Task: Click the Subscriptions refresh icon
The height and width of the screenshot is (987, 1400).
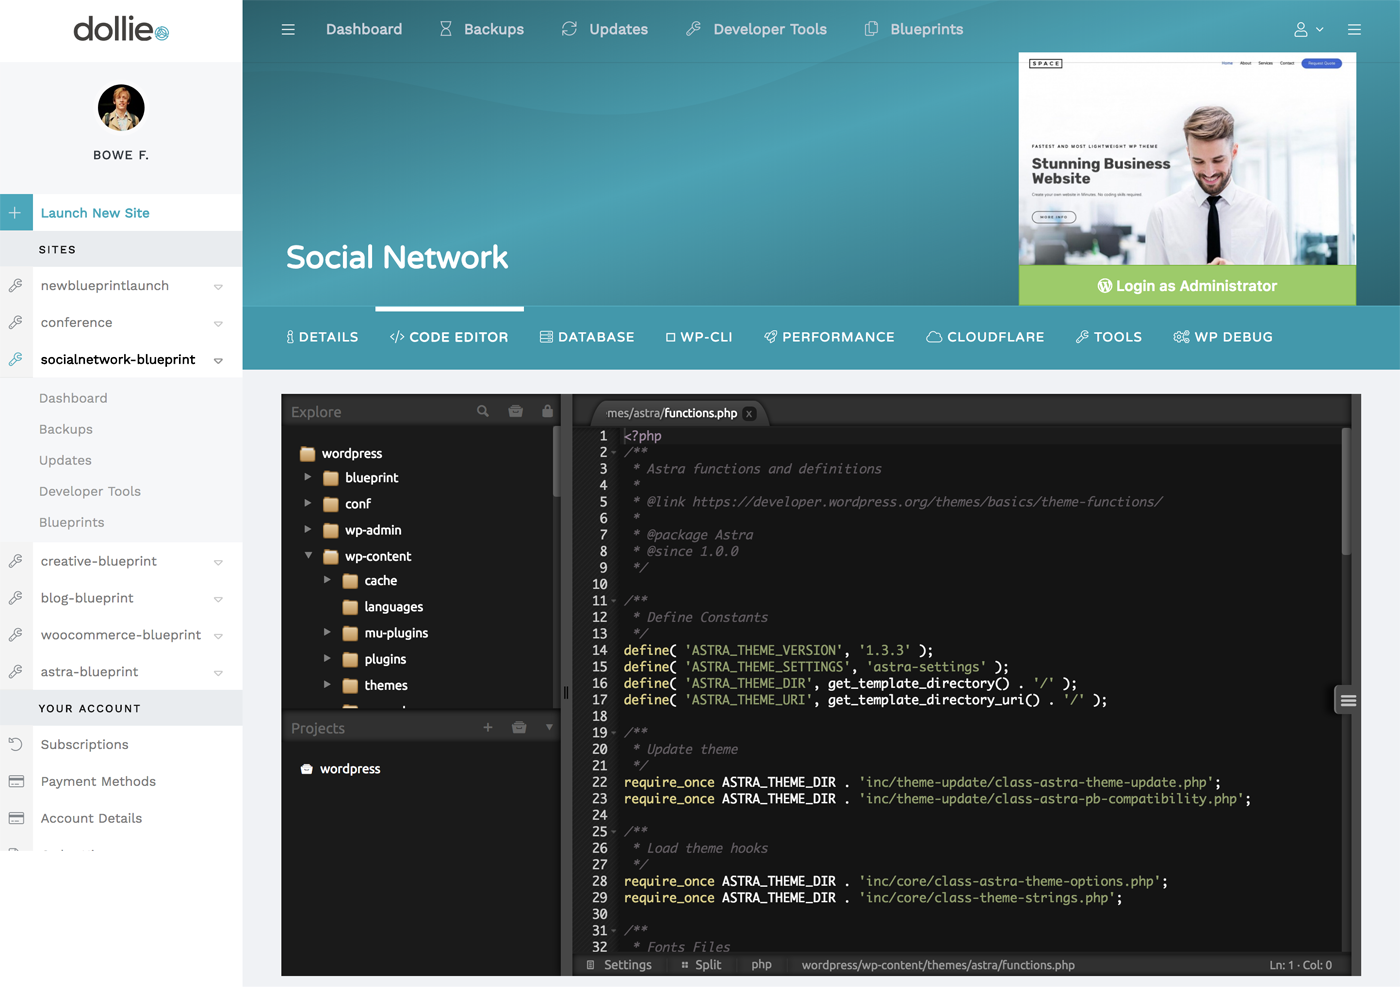Action: tap(16, 745)
